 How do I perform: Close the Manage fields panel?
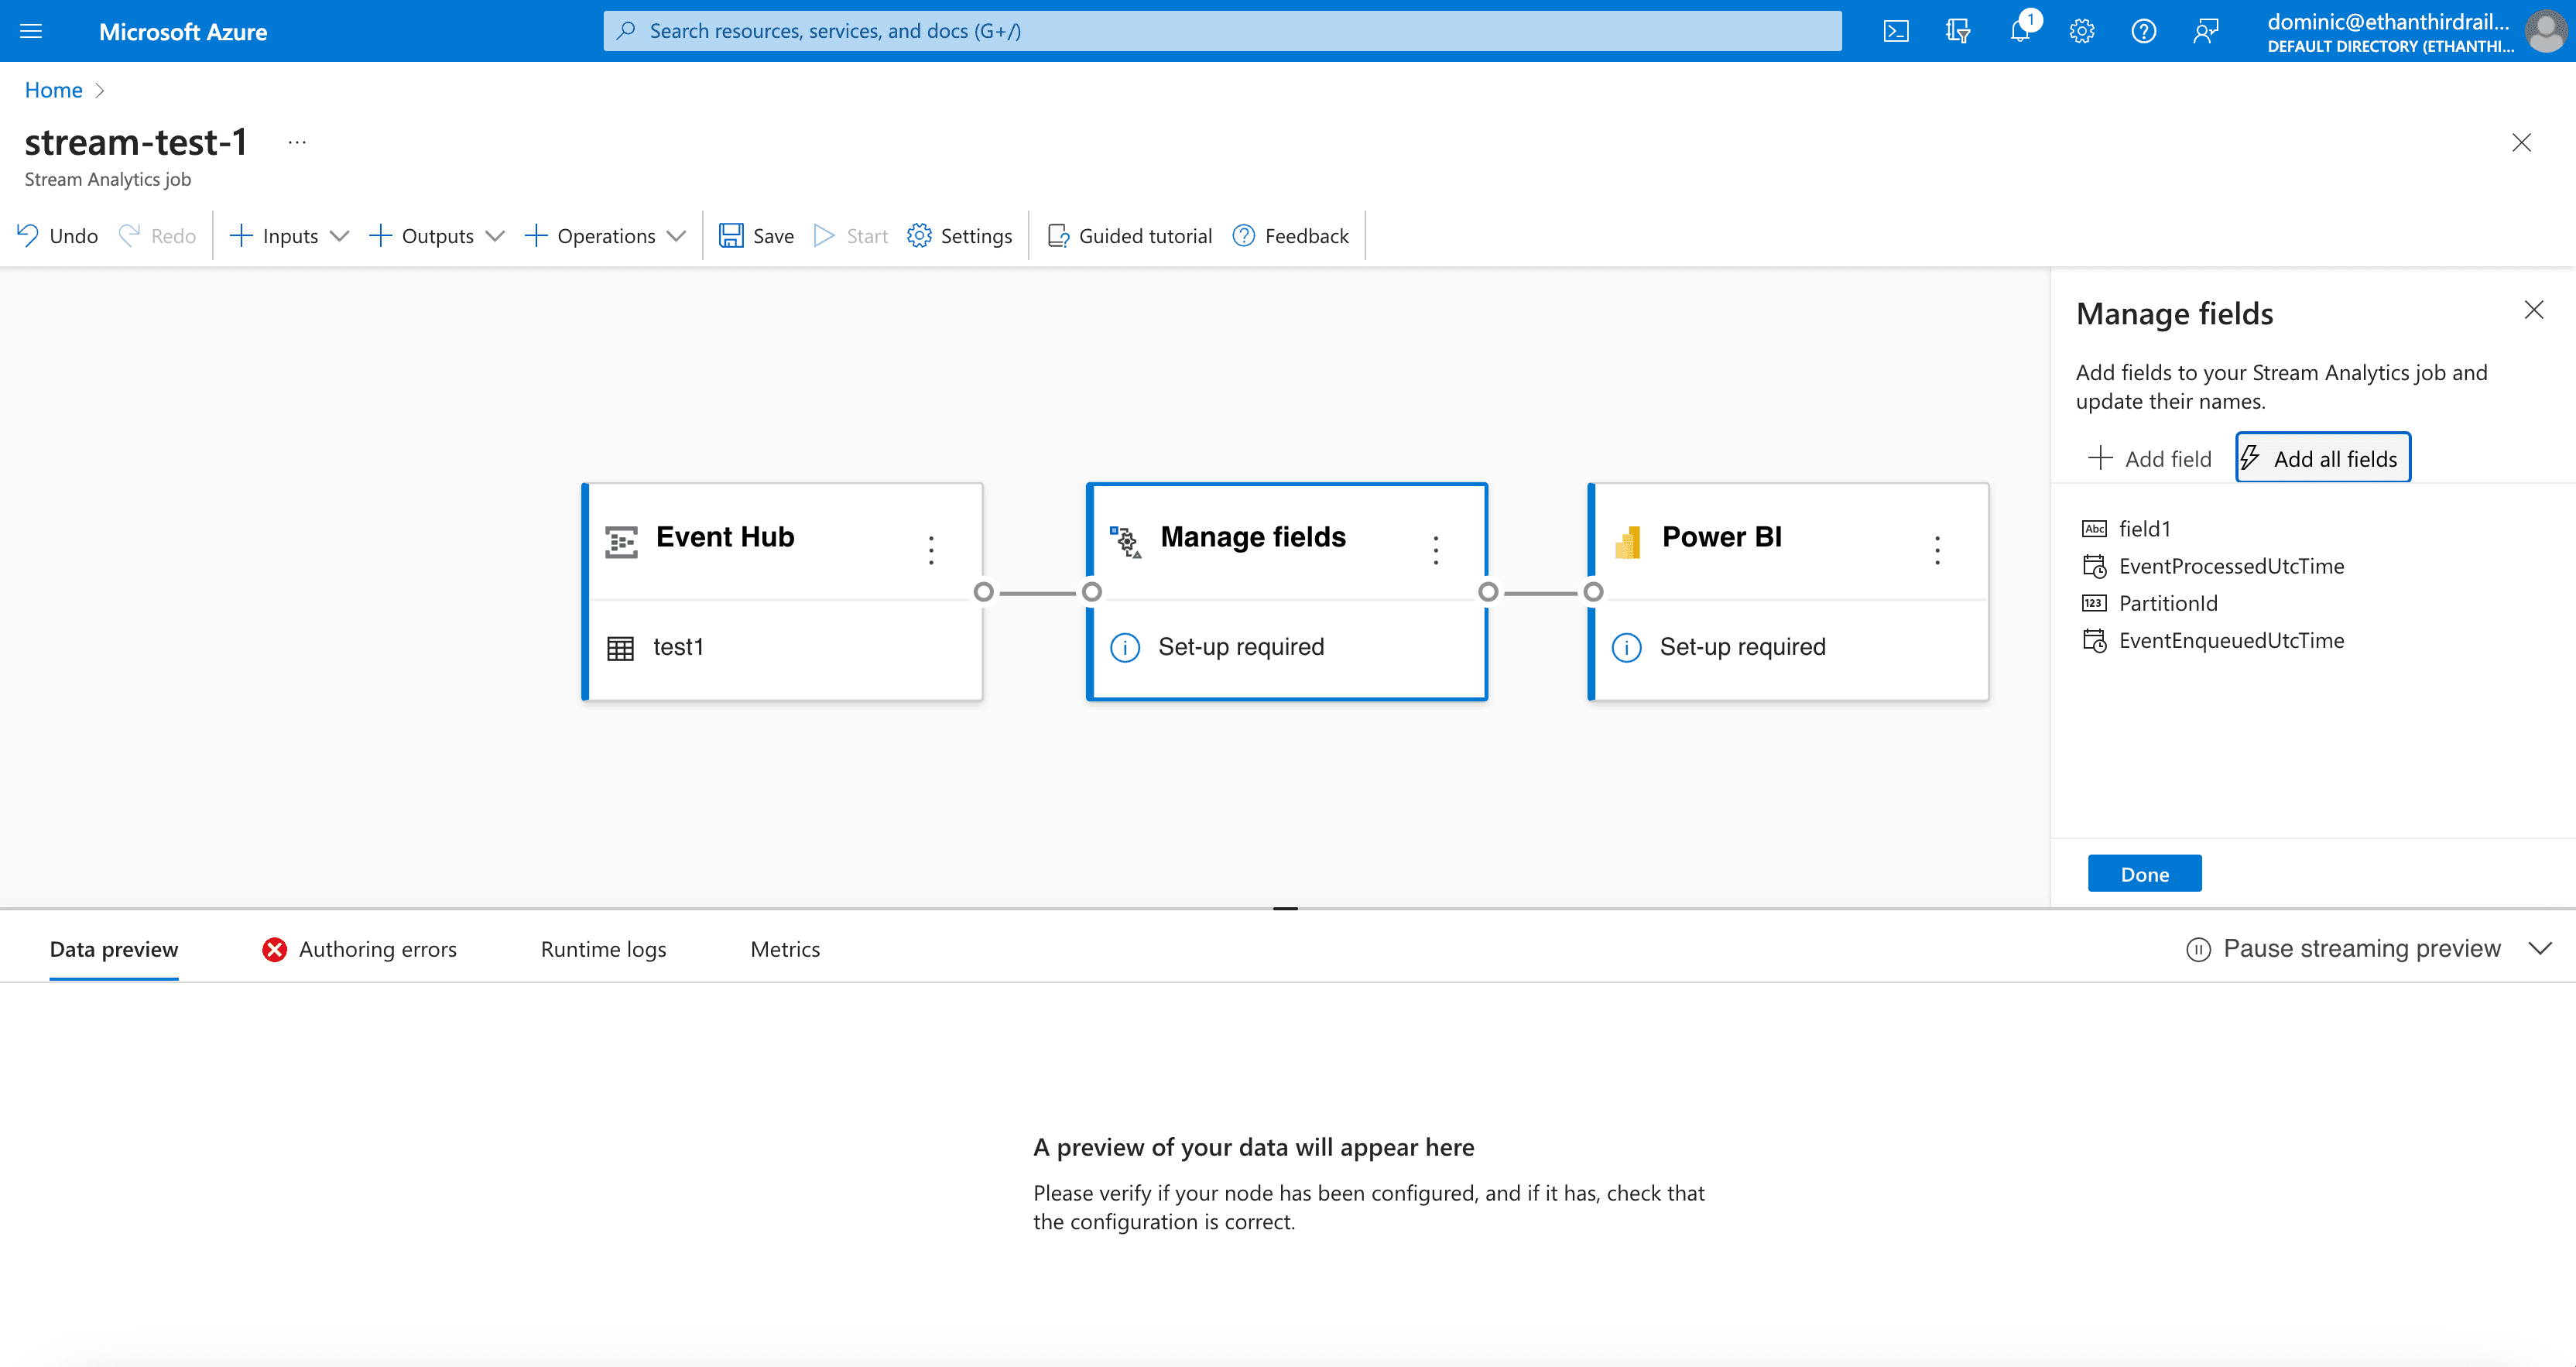pos(2533,310)
